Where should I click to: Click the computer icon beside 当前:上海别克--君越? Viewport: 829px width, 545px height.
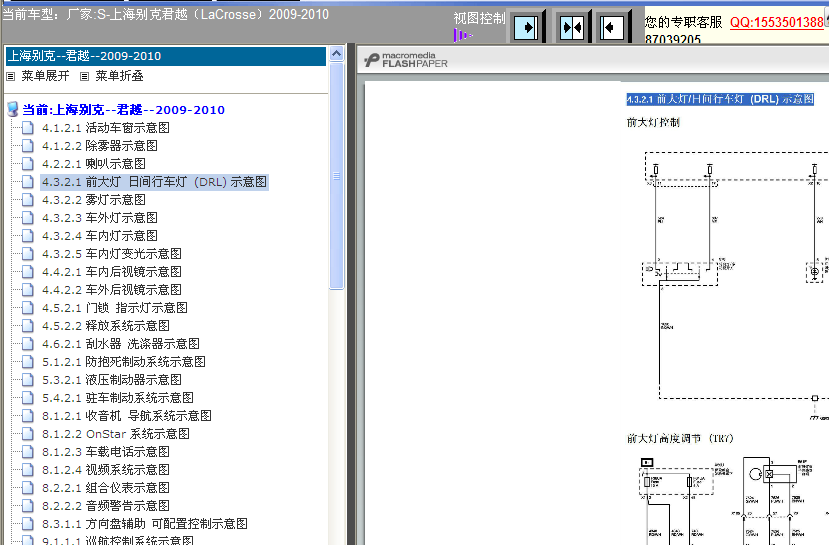(x=13, y=109)
